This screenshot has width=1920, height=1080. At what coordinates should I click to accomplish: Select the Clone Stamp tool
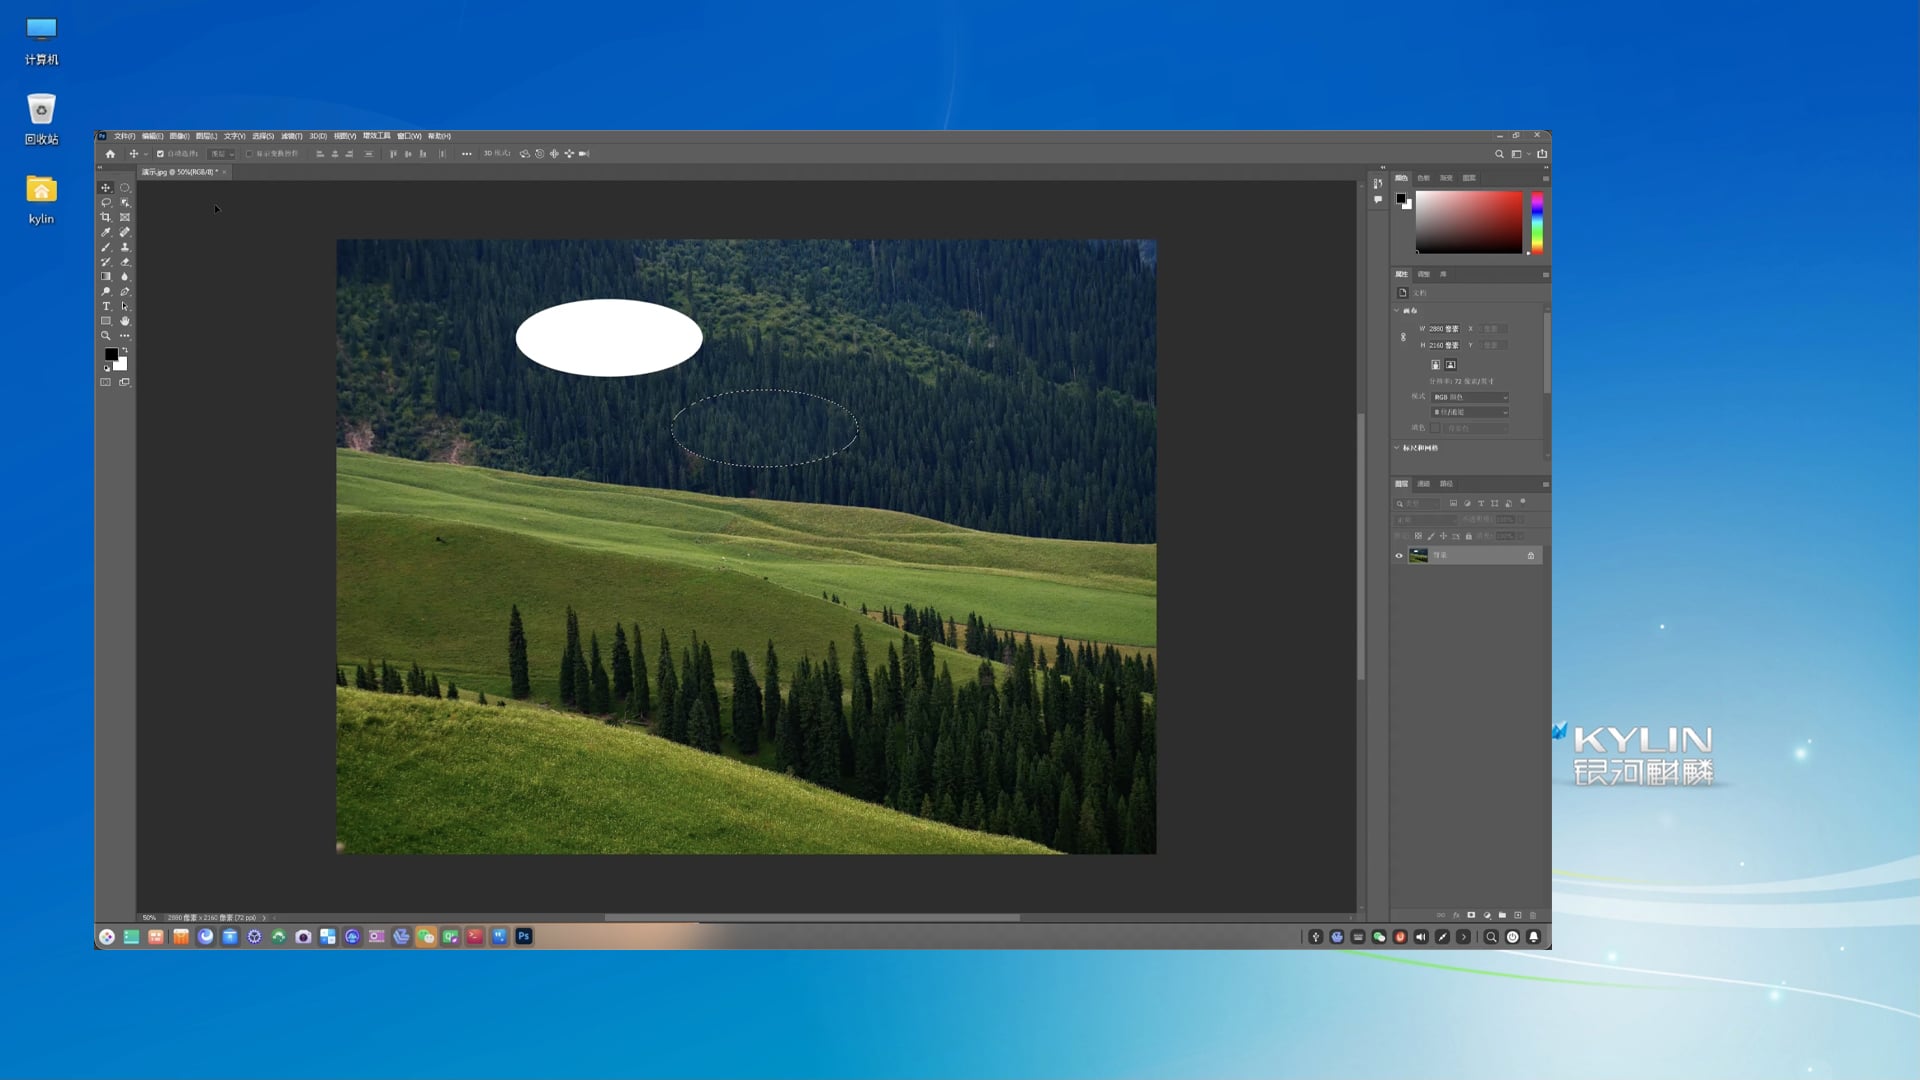[x=125, y=247]
